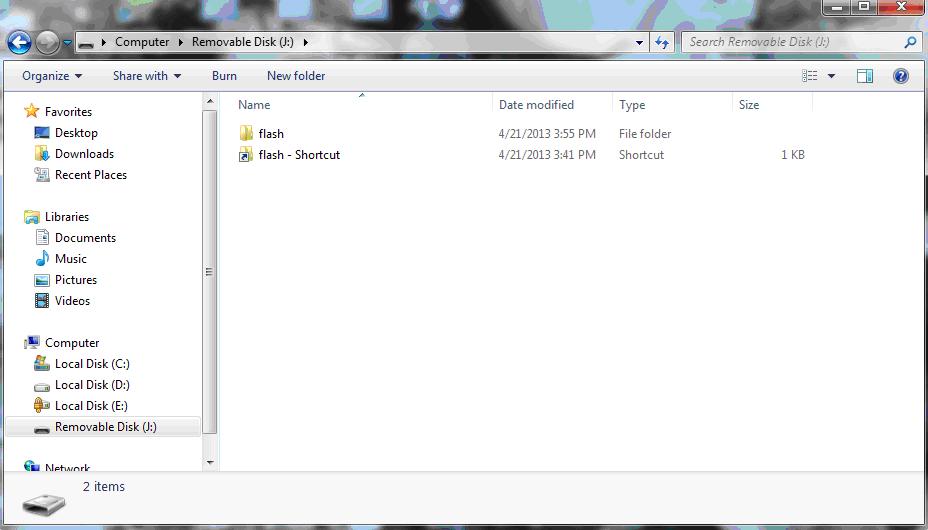Viewport: 928px width, 530px height.
Task: Select Downloads in Favorites
Action: pyautogui.click(x=84, y=154)
